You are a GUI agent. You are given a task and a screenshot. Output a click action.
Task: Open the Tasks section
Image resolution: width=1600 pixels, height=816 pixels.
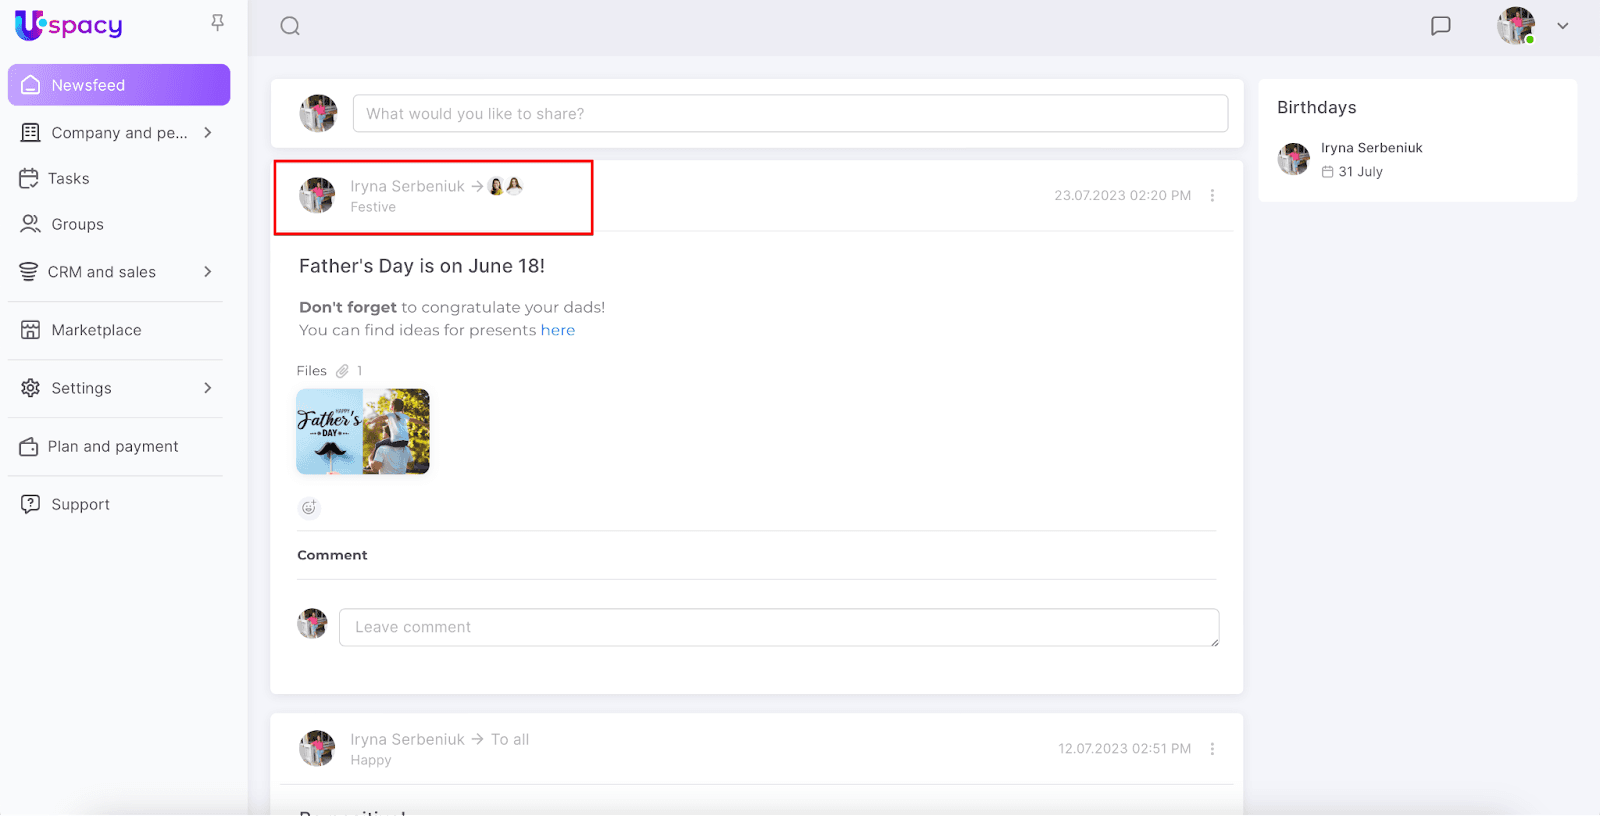[x=68, y=179]
